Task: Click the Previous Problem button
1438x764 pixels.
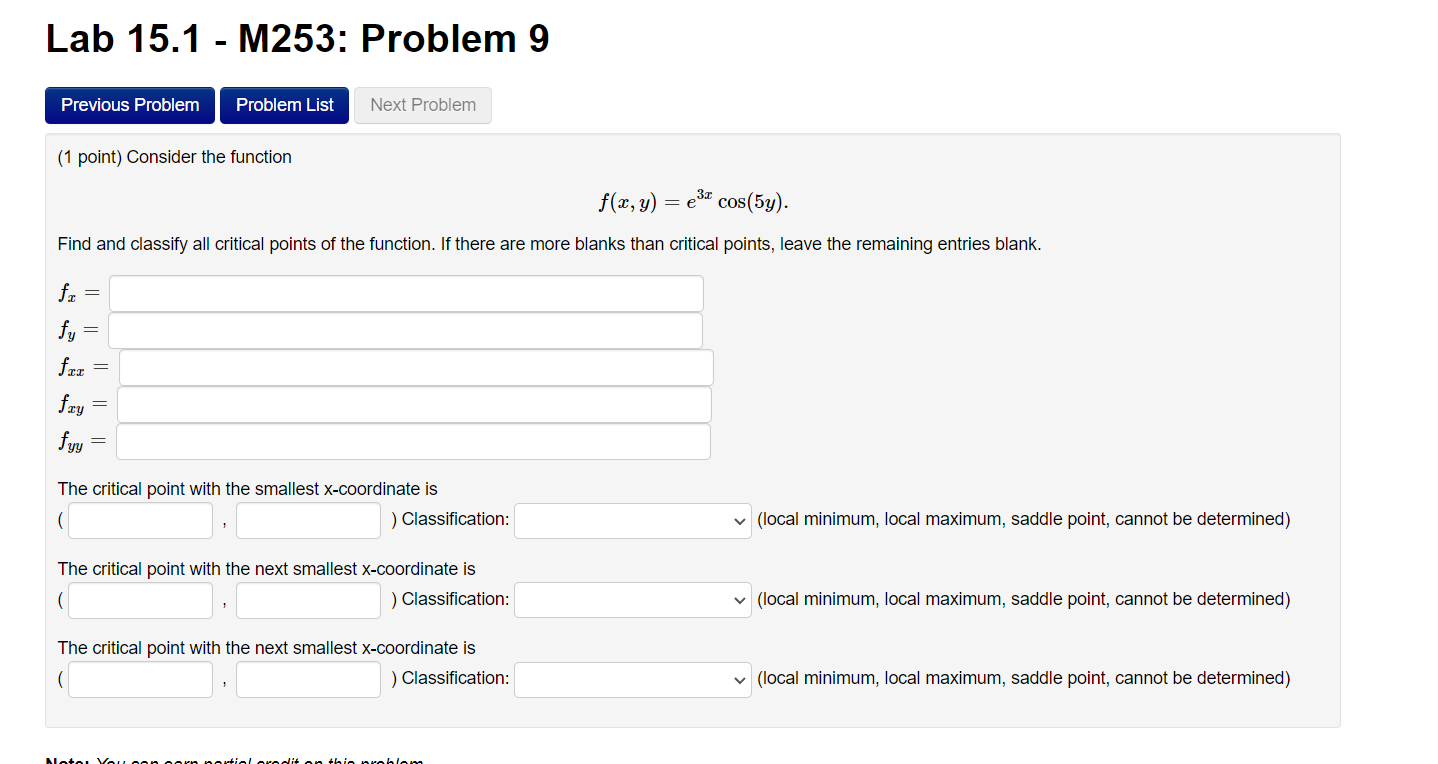Action: click(129, 105)
